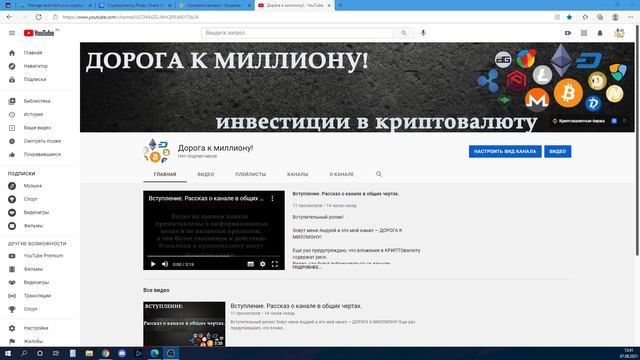
Task: Play the featured video
Action: (x=153, y=264)
